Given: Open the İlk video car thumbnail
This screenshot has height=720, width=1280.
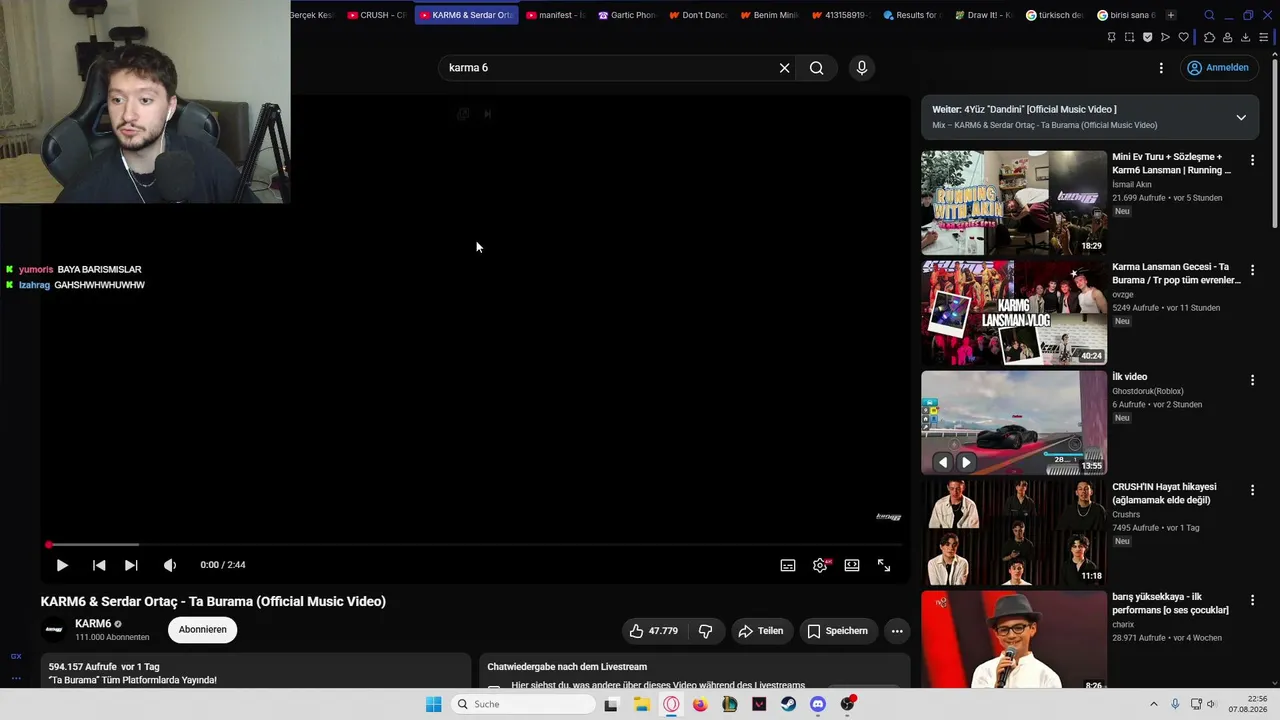Looking at the screenshot, I should point(1014,423).
